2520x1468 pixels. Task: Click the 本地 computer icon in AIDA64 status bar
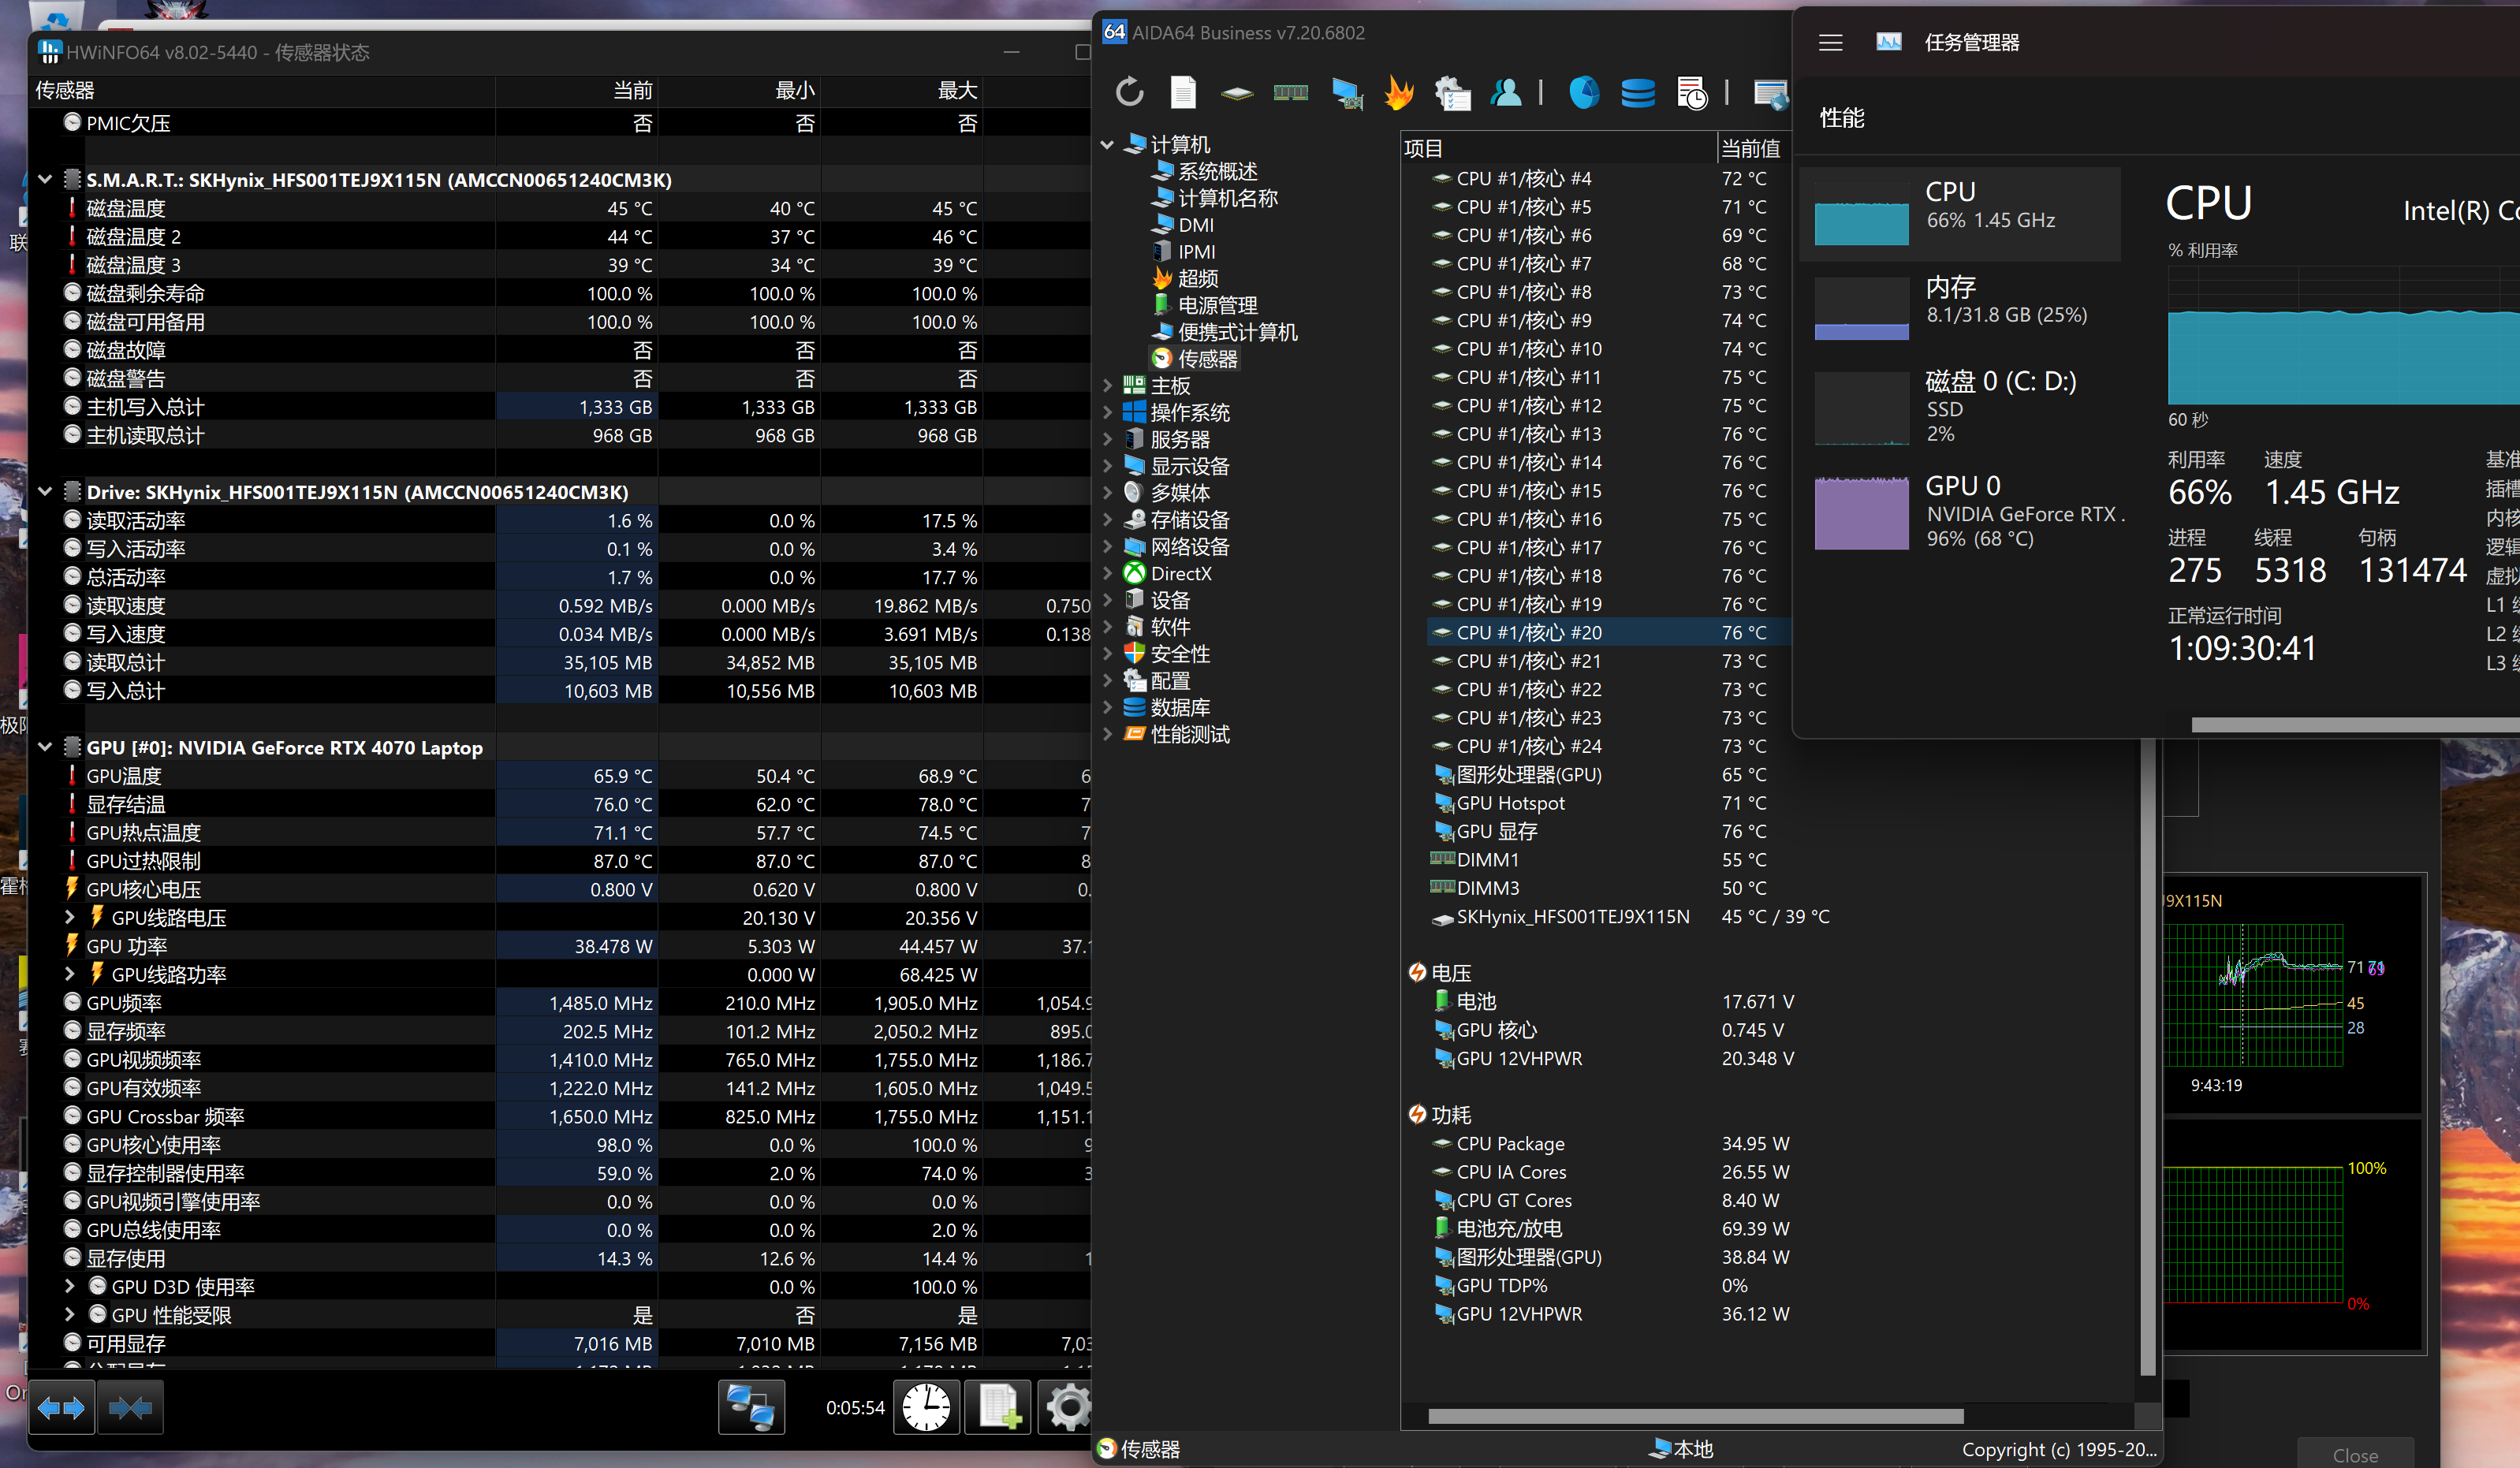1660,1448
